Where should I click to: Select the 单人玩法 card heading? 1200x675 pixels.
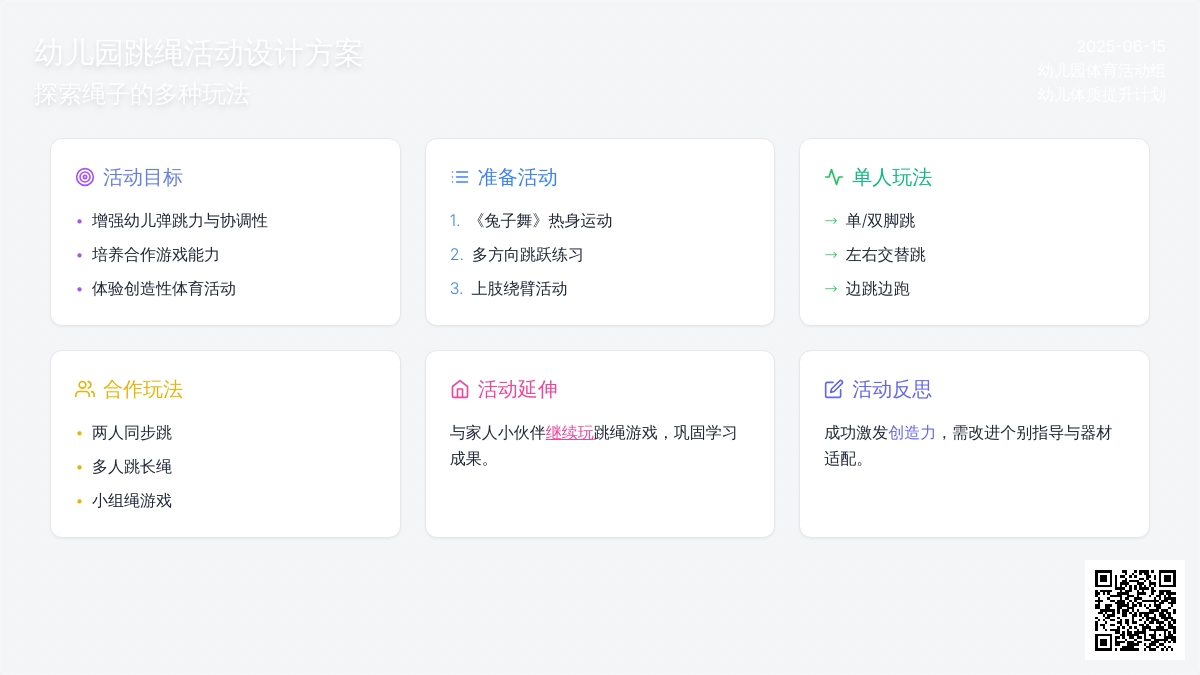pos(892,177)
